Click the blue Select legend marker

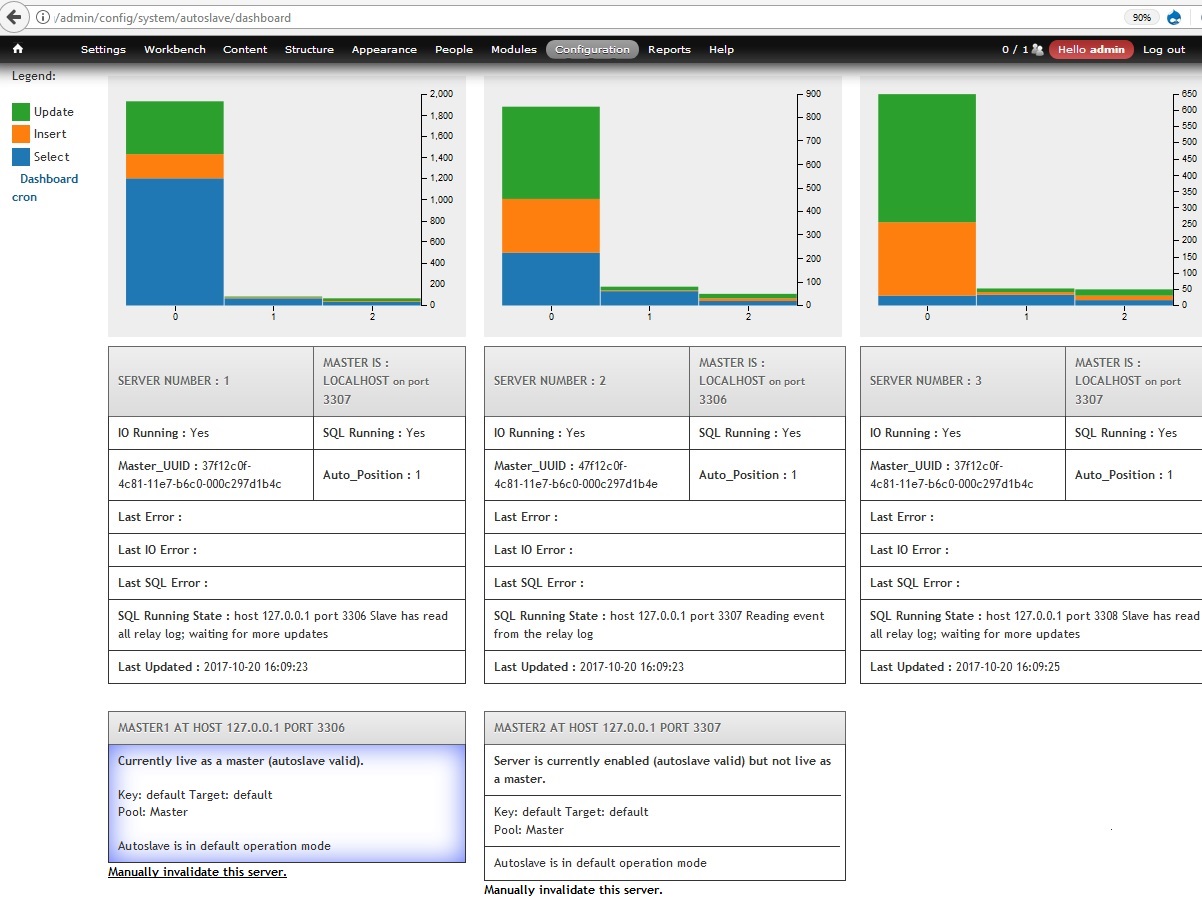(x=21, y=157)
